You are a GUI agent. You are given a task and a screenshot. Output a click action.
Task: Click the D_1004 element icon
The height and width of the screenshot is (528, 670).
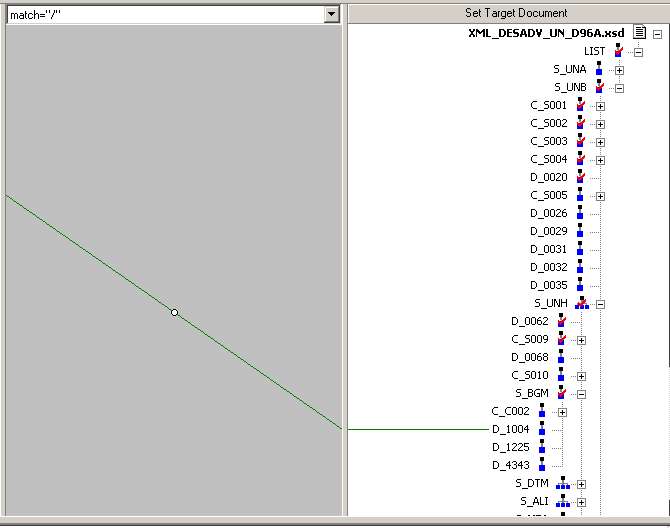click(542, 429)
